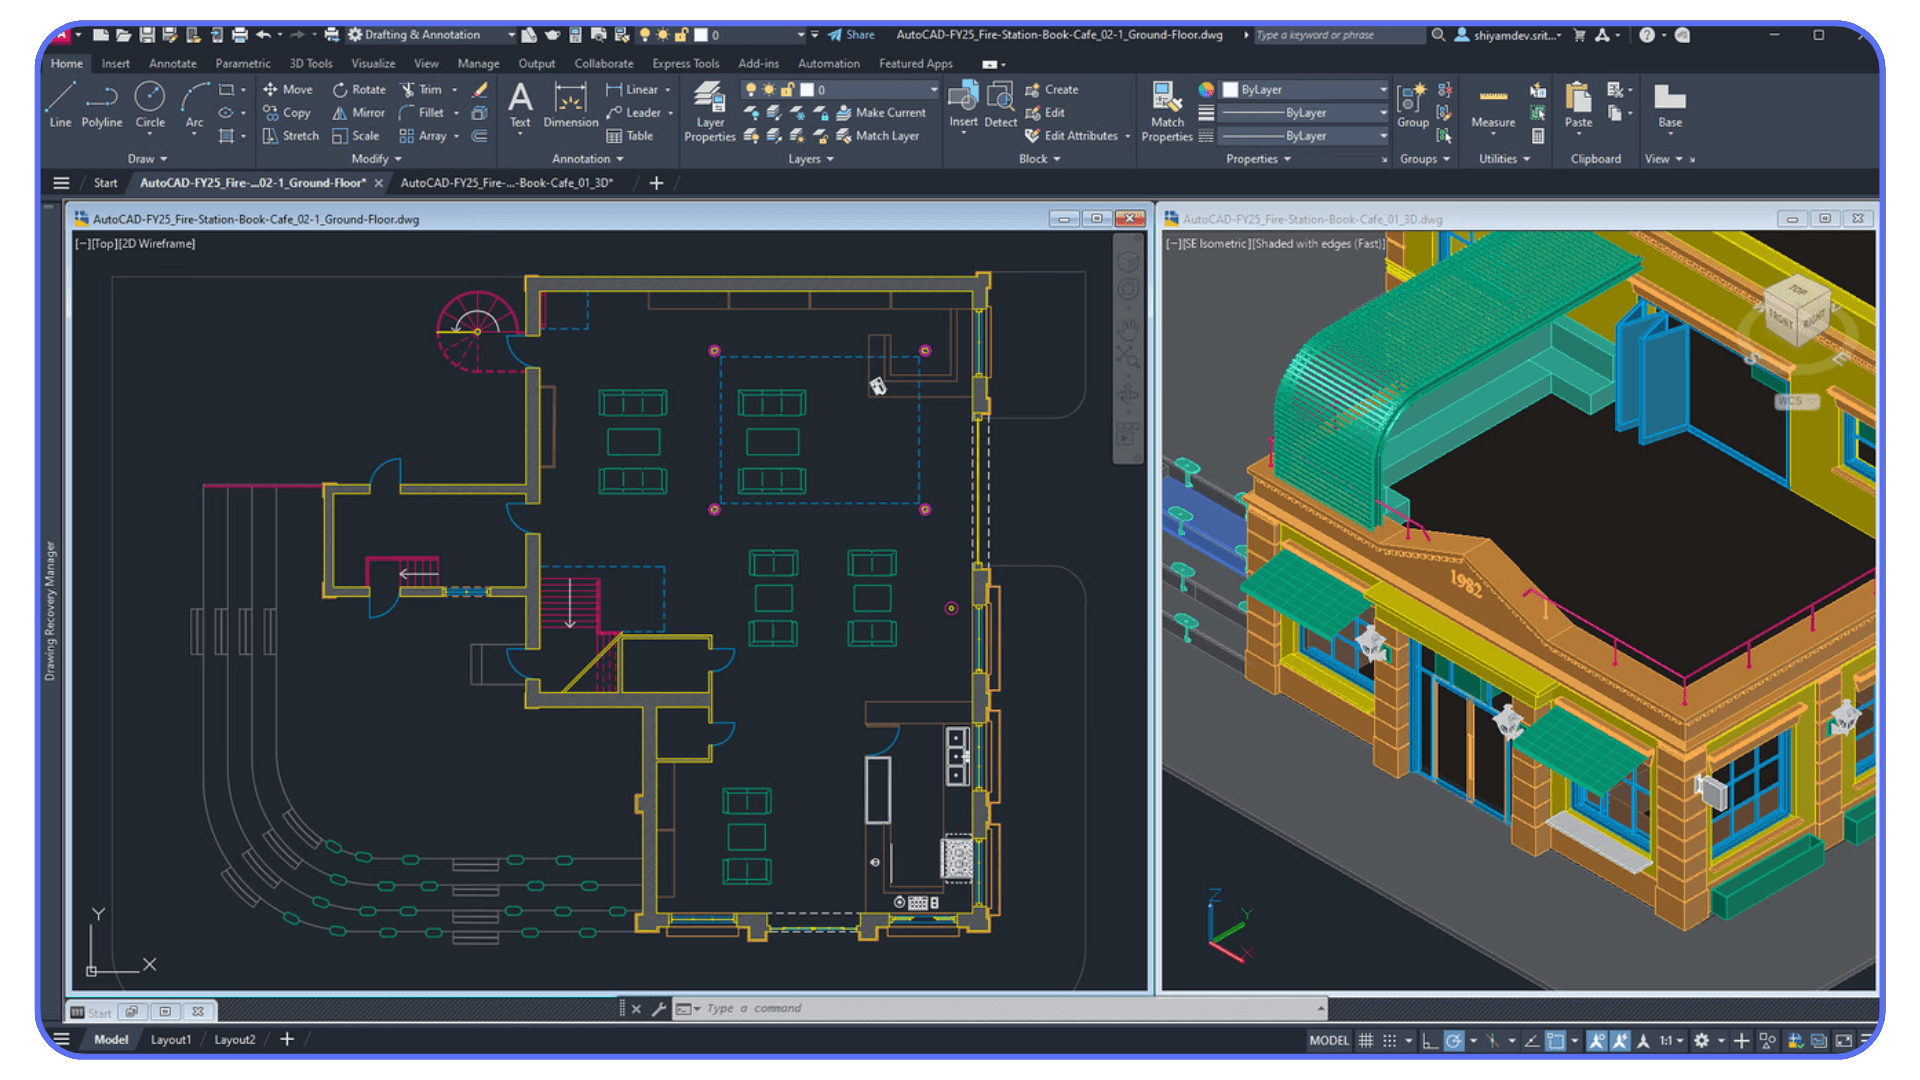Select the multiline Text tool

click(520, 105)
